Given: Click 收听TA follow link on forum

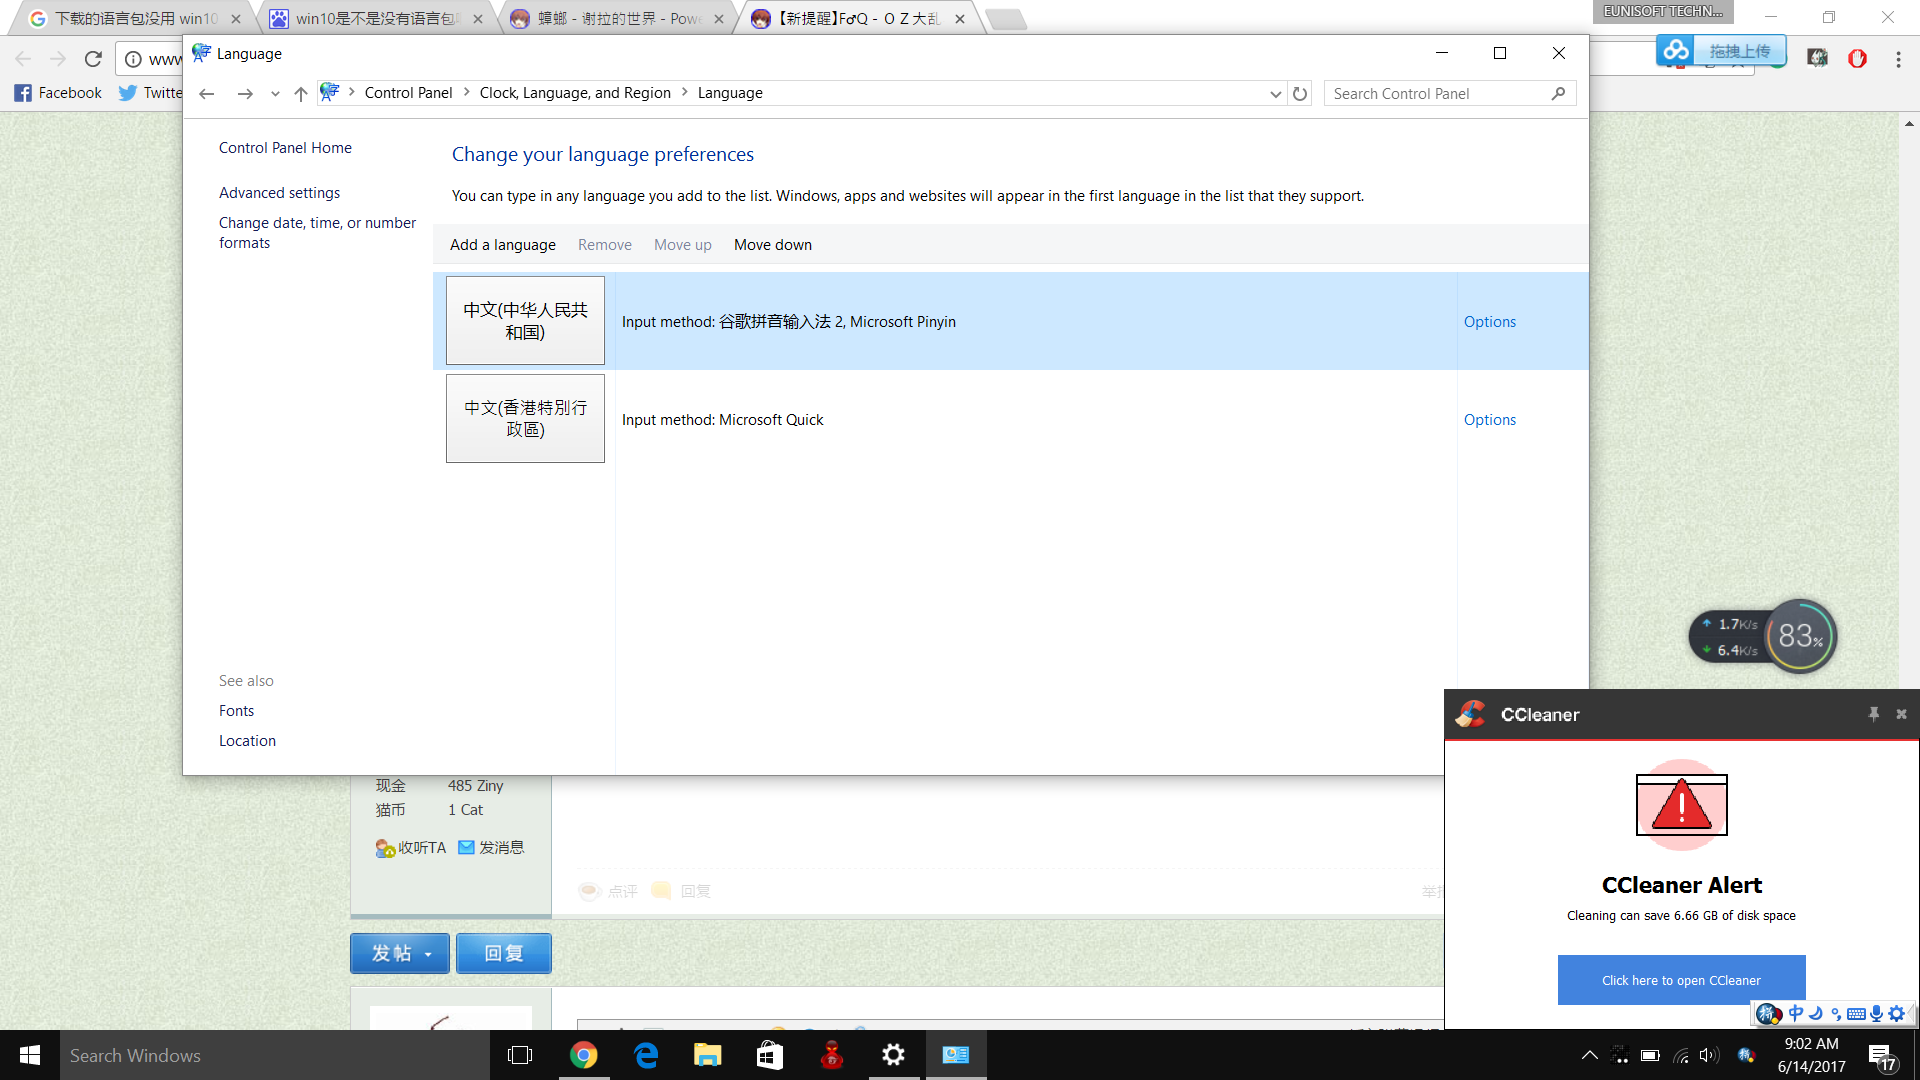Looking at the screenshot, I should 411,848.
